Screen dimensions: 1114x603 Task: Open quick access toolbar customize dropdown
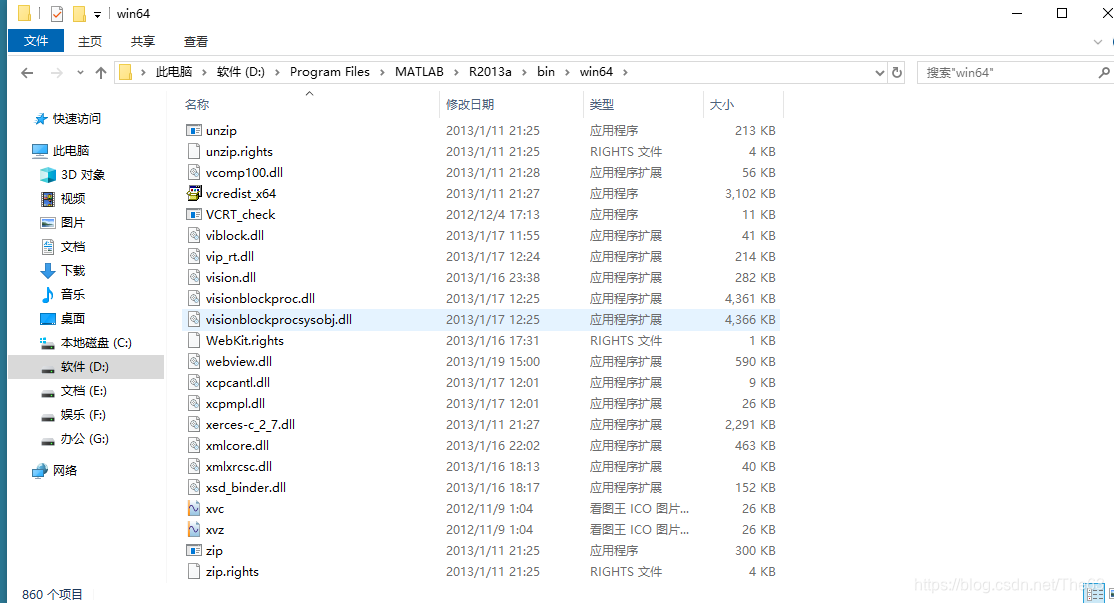pos(97,14)
